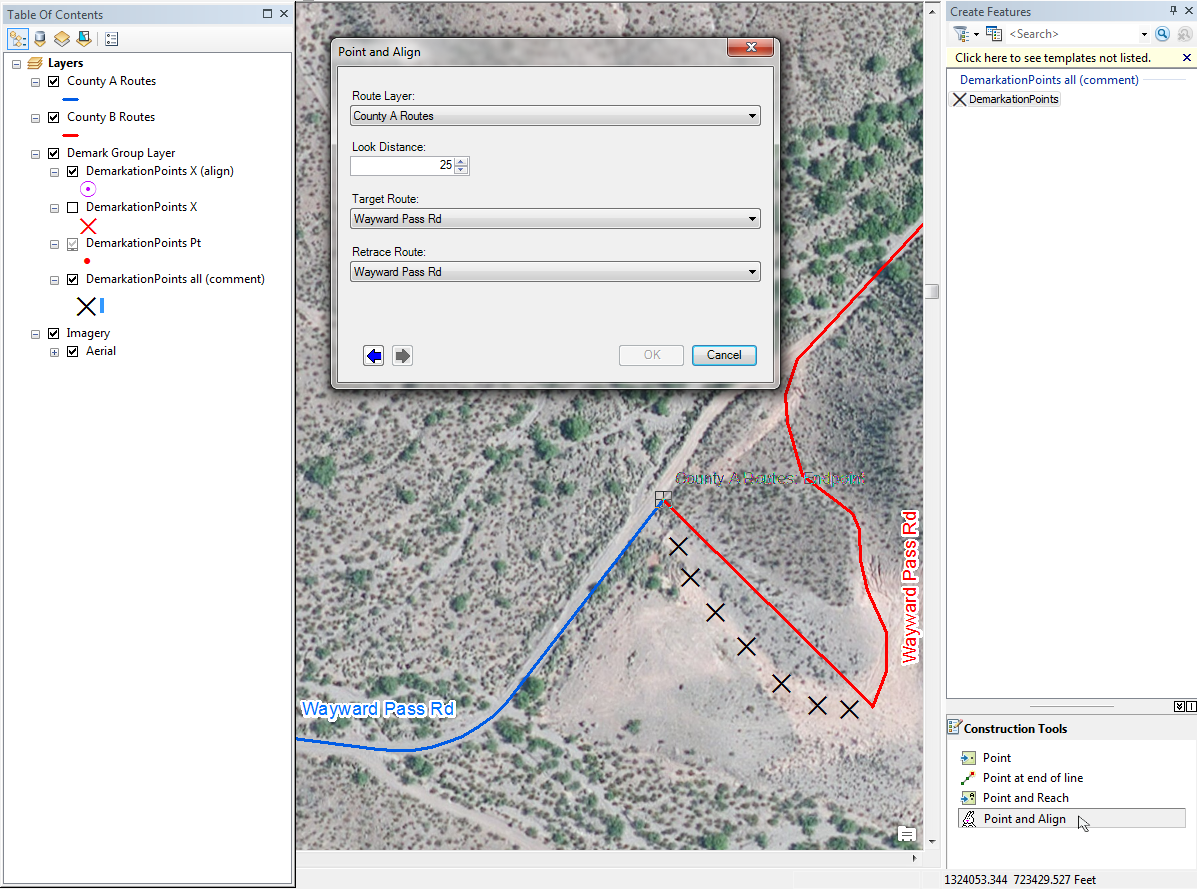This screenshot has width=1197, height=889.
Task: Cancel the Point and Align dialog
Action: coord(724,355)
